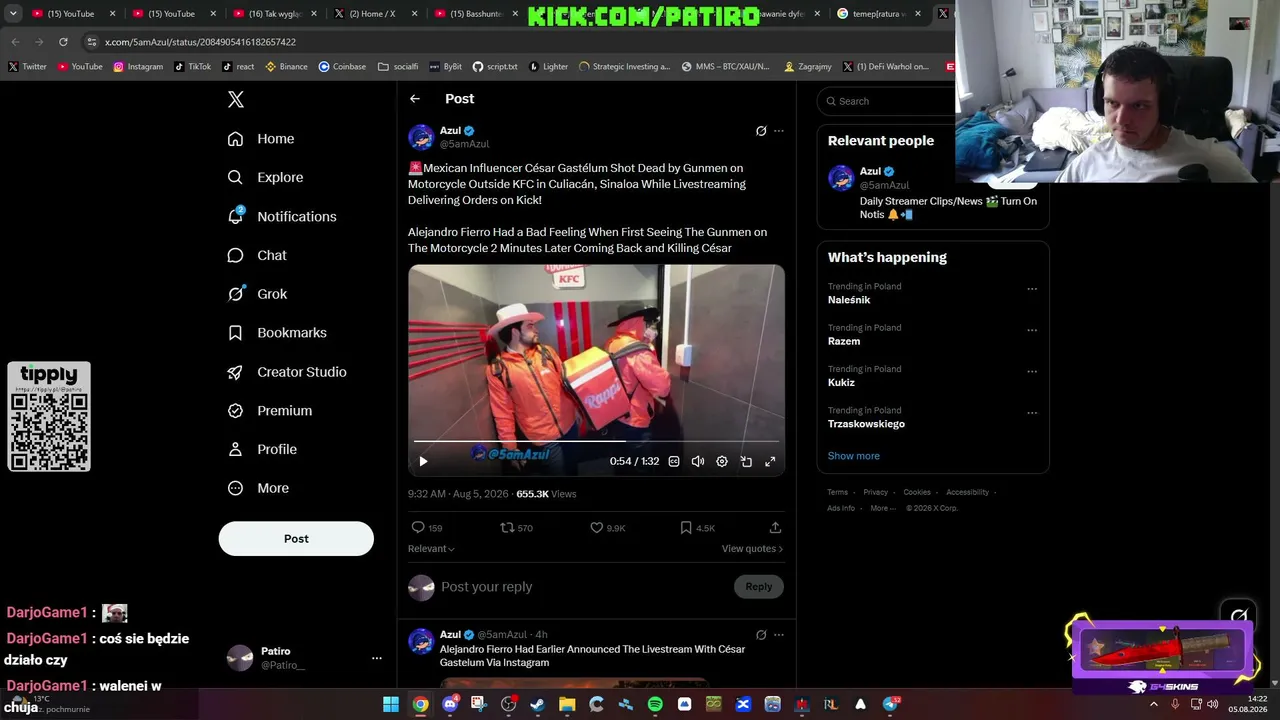
Task: Open the View quotes link
Action: pos(752,549)
